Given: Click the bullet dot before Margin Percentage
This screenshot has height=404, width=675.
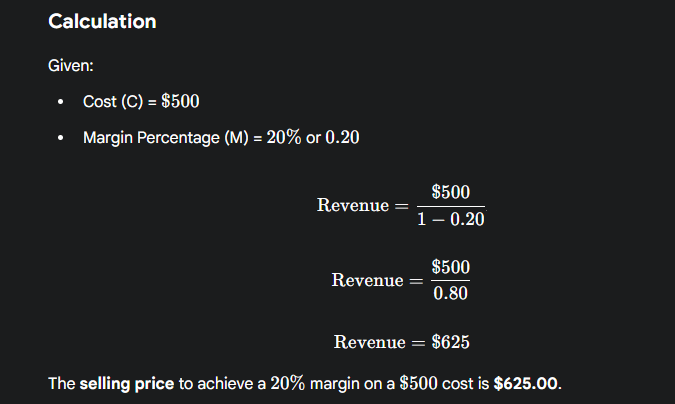Looking at the screenshot, I should 62,137.
